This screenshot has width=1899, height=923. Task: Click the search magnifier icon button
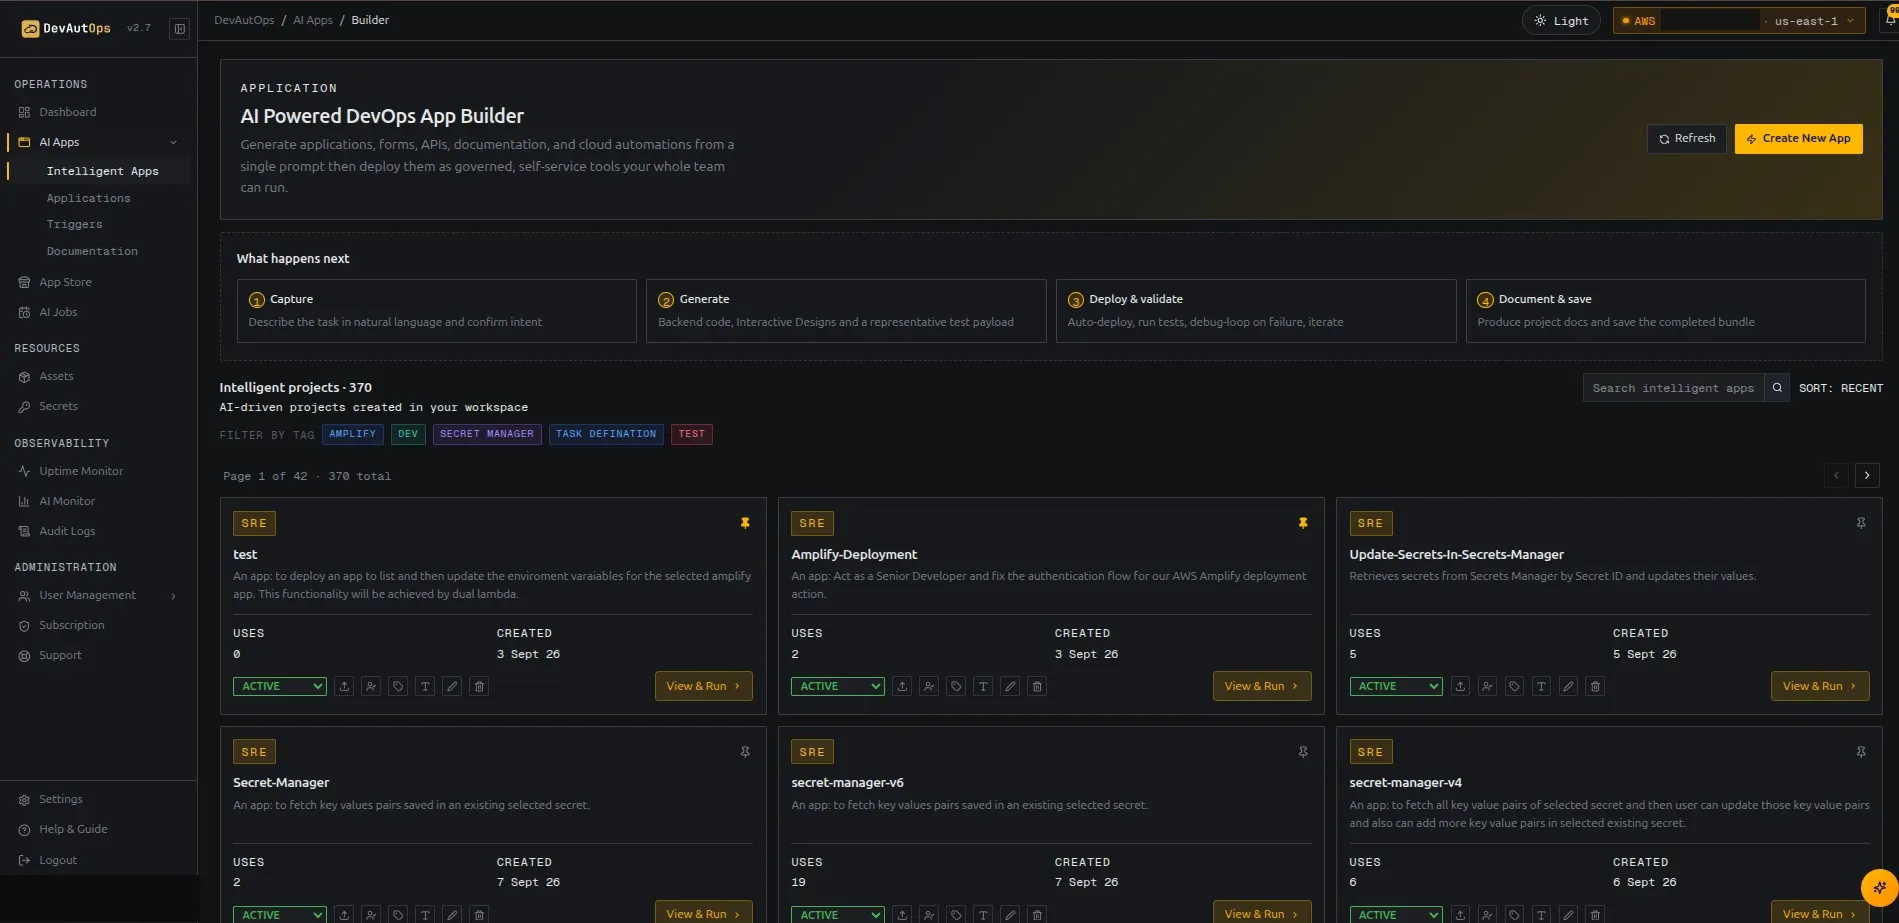pyautogui.click(x=1777, y=388)
